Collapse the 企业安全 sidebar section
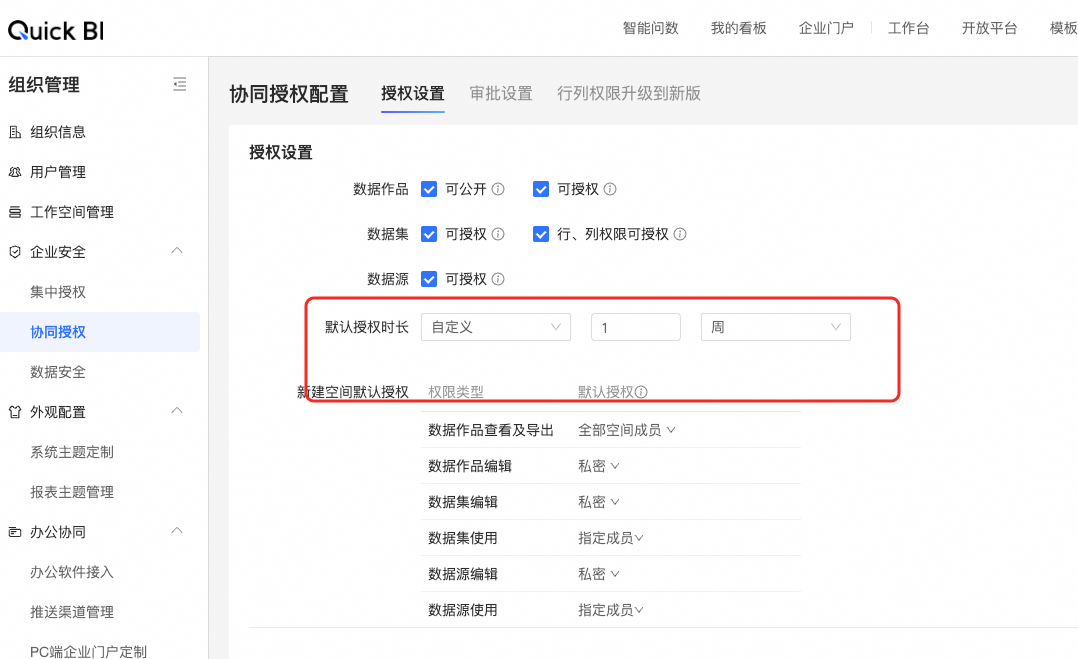Image resolution: width=1078 pixels, height=659 pixels. (177, 251)
